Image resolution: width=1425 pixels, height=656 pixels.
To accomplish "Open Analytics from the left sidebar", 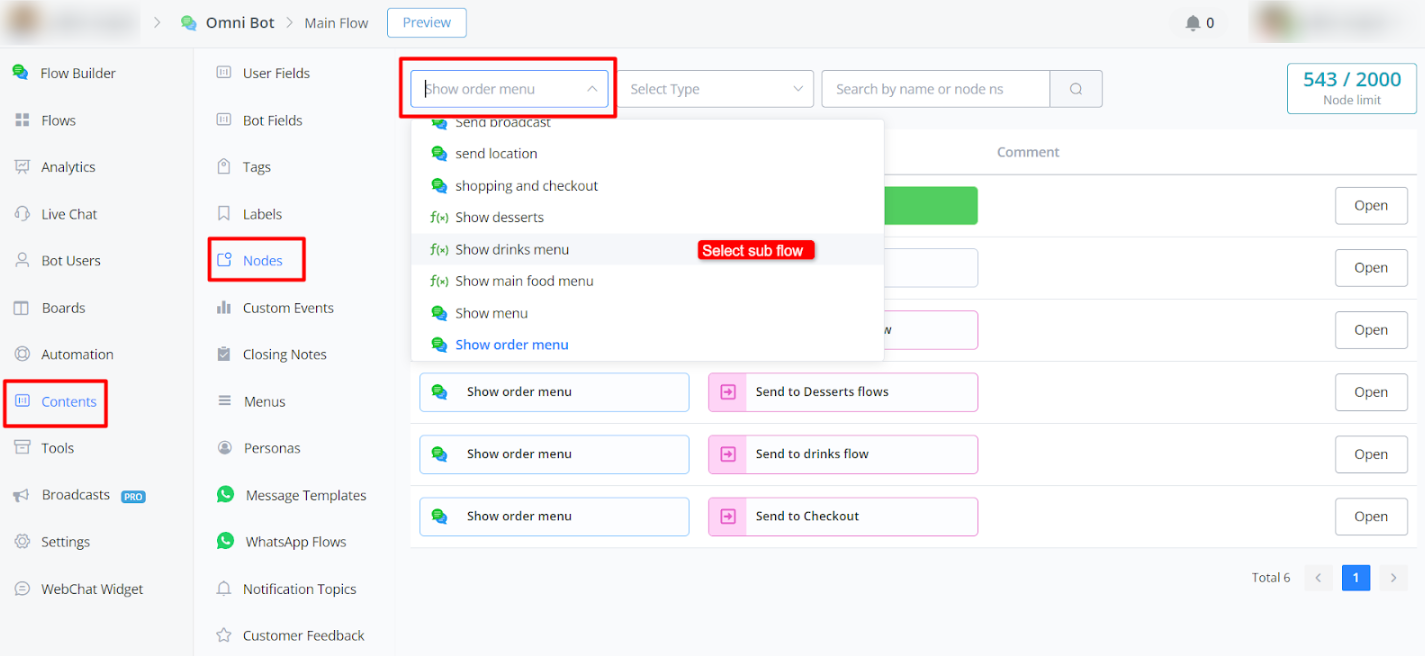I will (68, 167).
